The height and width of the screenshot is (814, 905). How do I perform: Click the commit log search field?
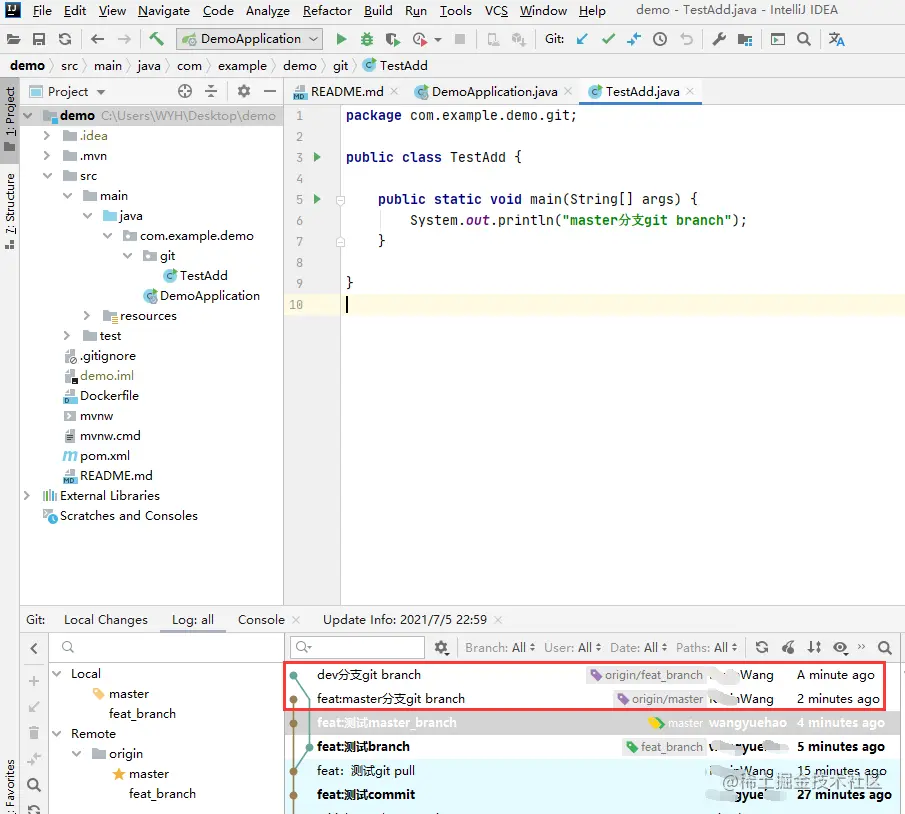pos(363,647)
